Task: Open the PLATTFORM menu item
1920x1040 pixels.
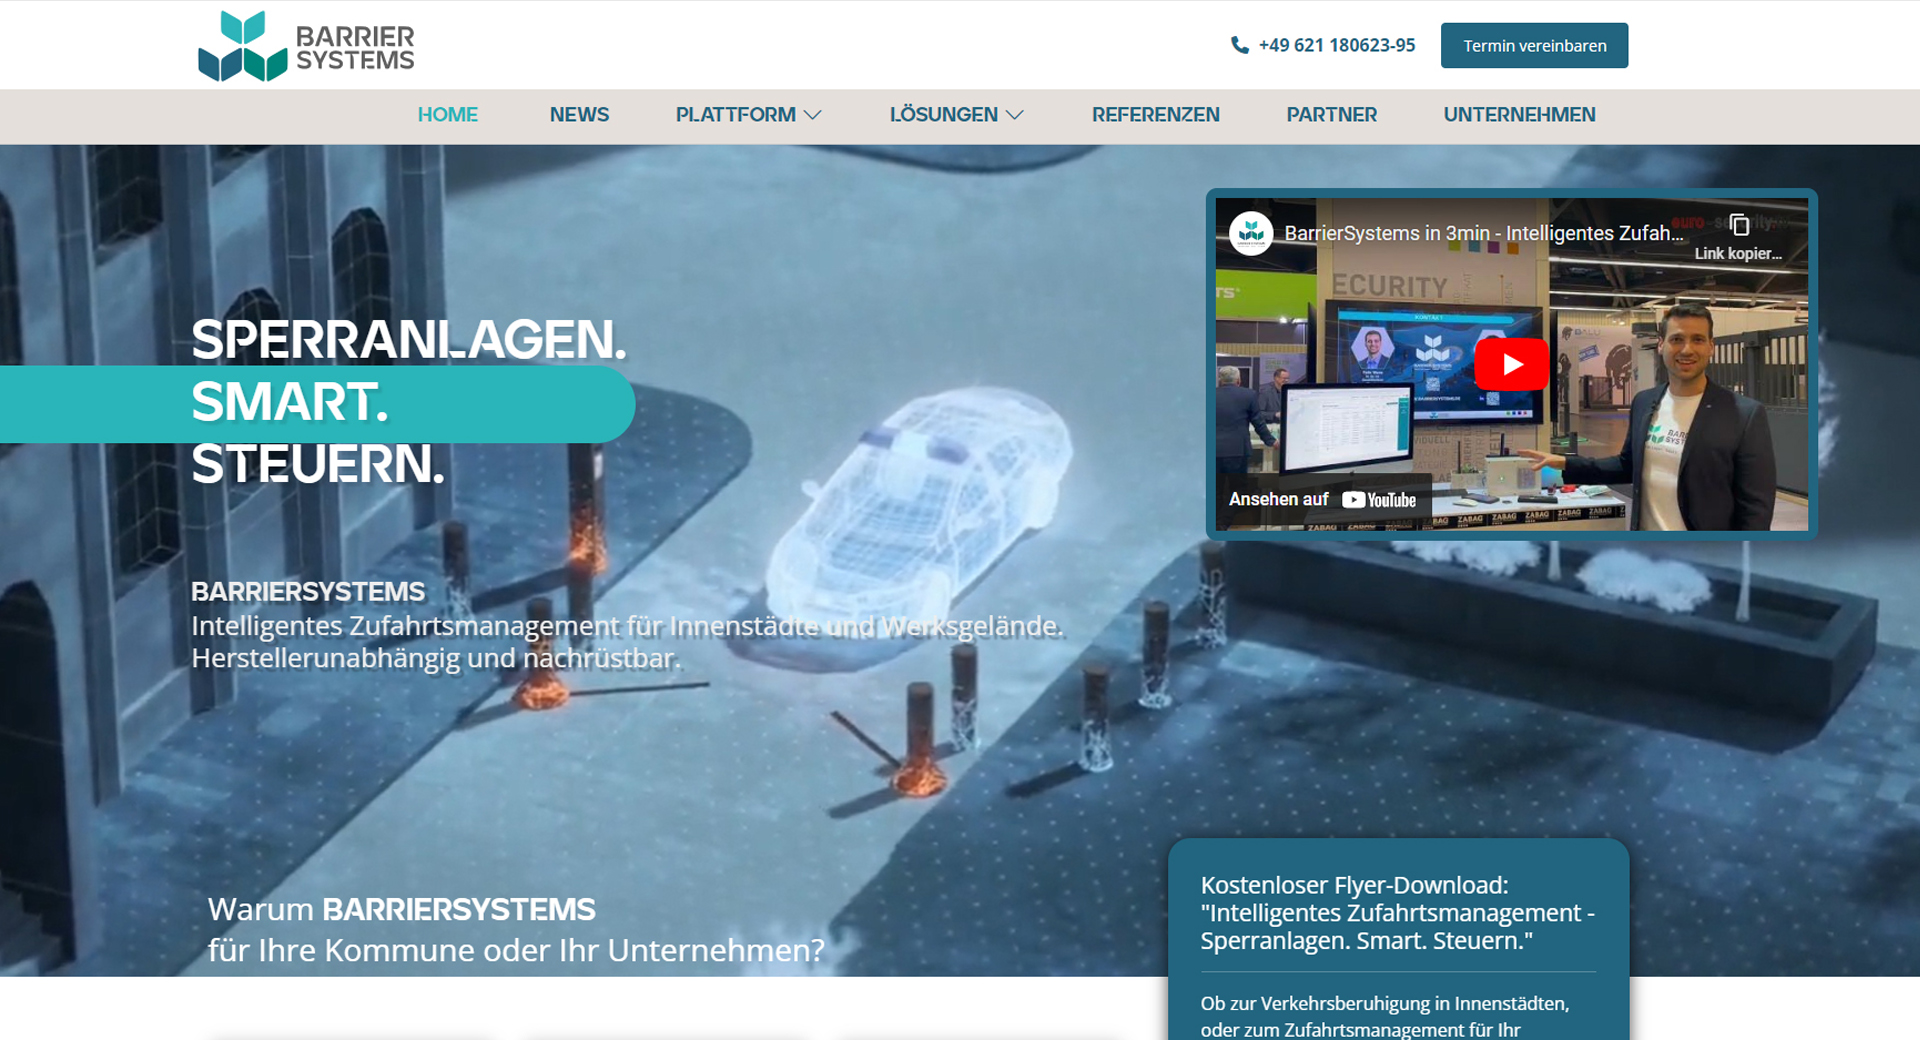Action: point(735,115)
